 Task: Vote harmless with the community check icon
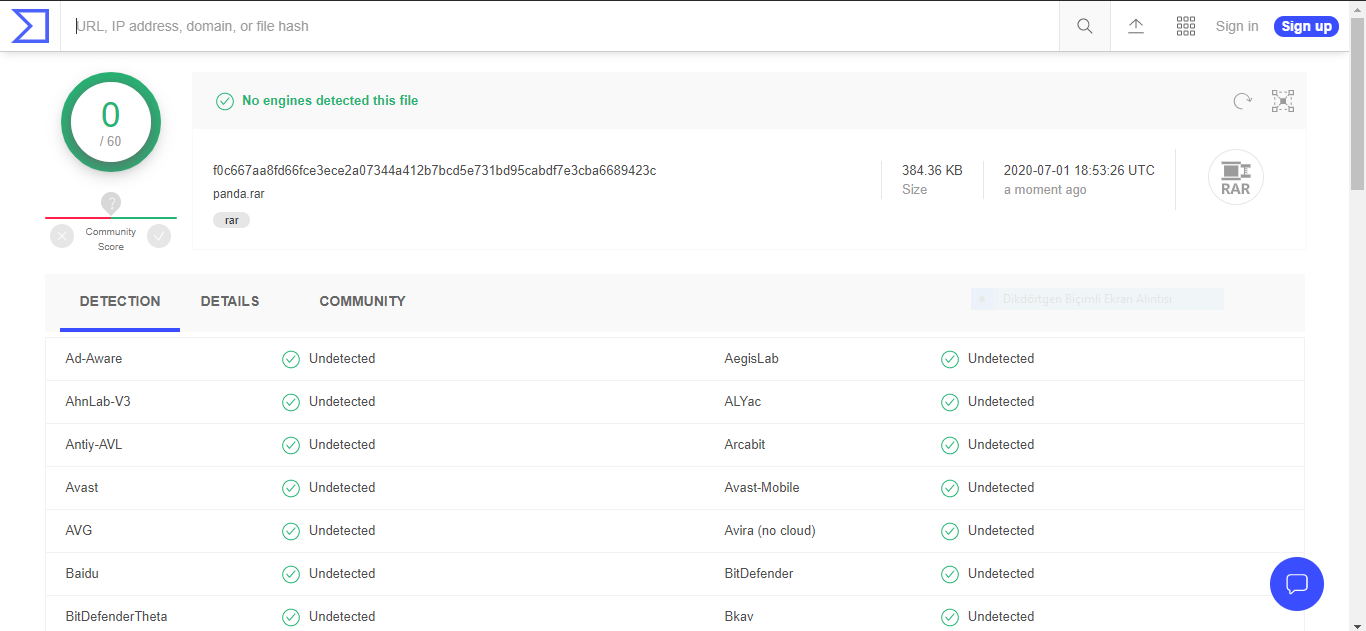(159, 236)
